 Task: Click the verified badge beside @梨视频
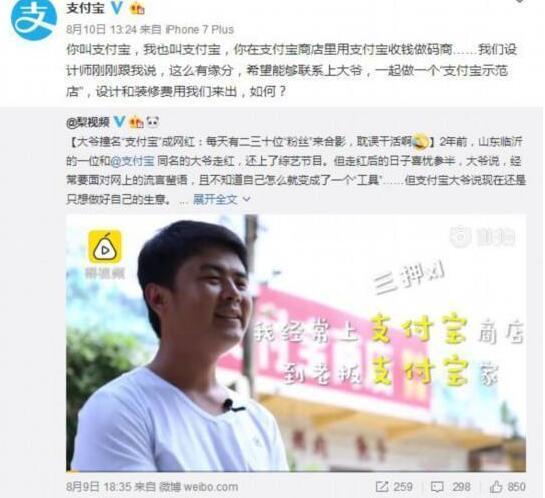(120, 122)
